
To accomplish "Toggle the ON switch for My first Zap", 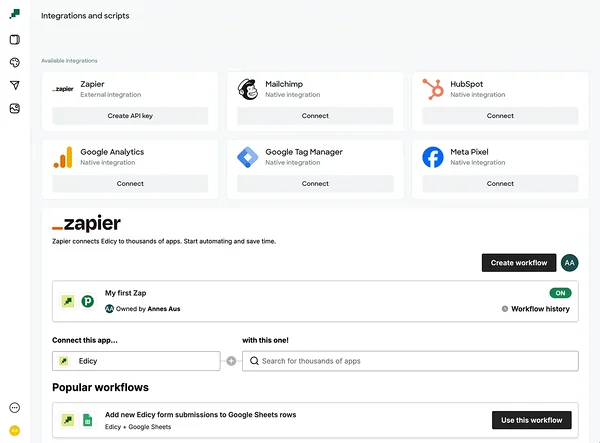I will pos(560,293).
